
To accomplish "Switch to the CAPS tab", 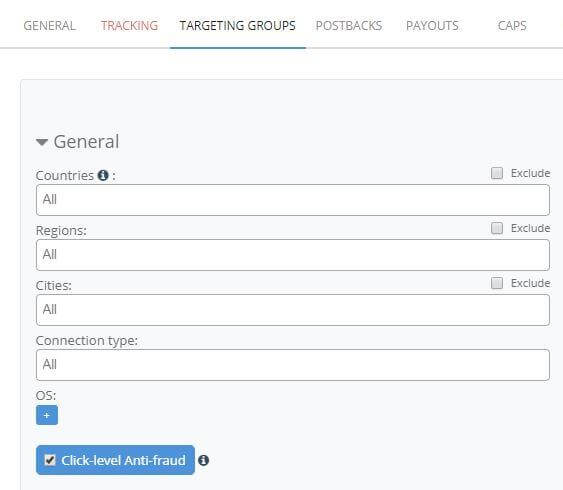I will tap(512, 25).
